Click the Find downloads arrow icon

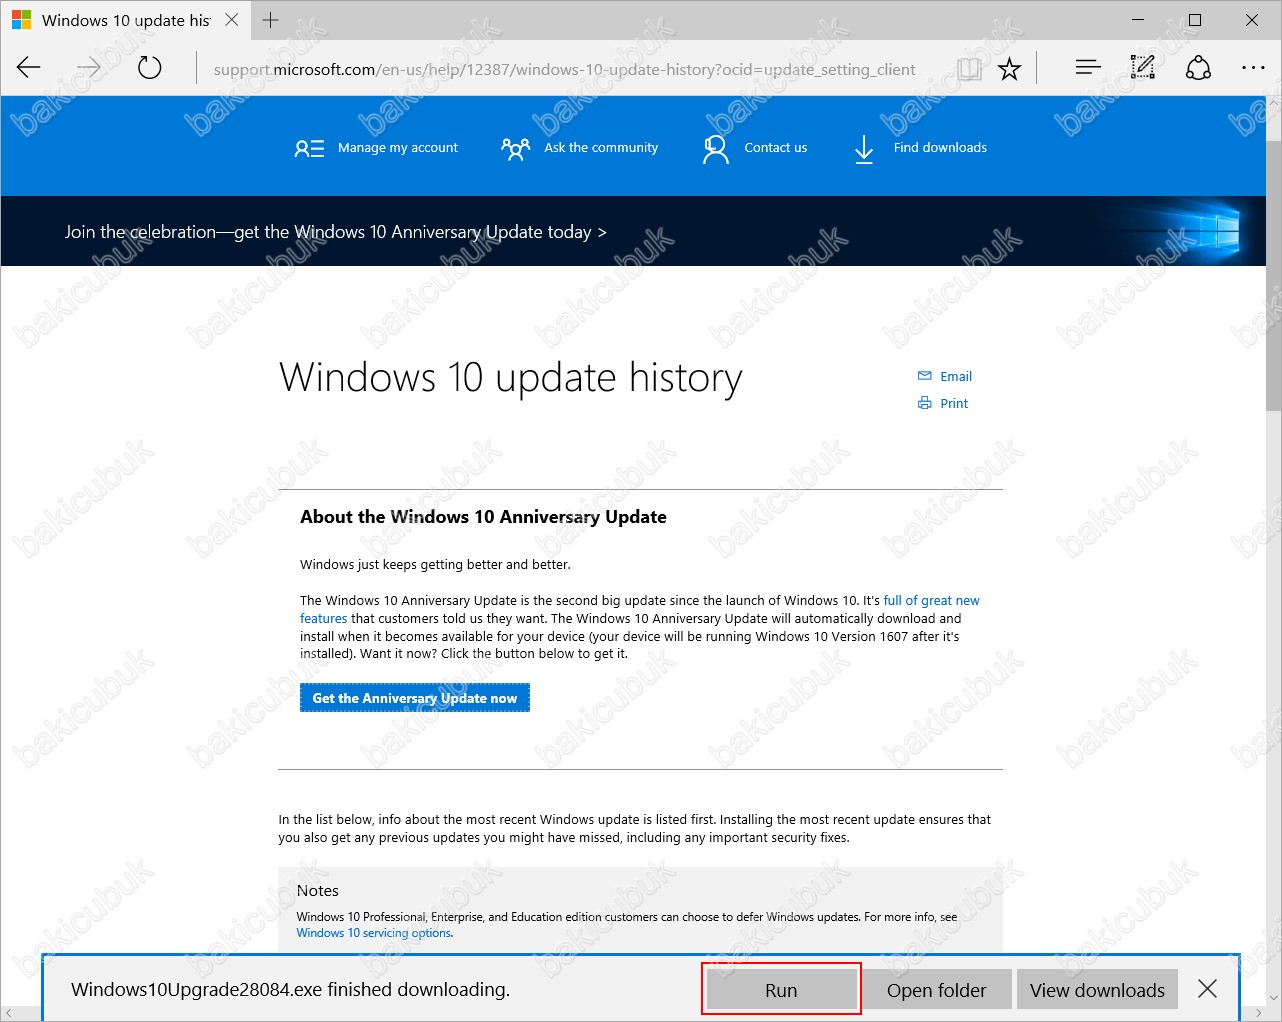864,150
